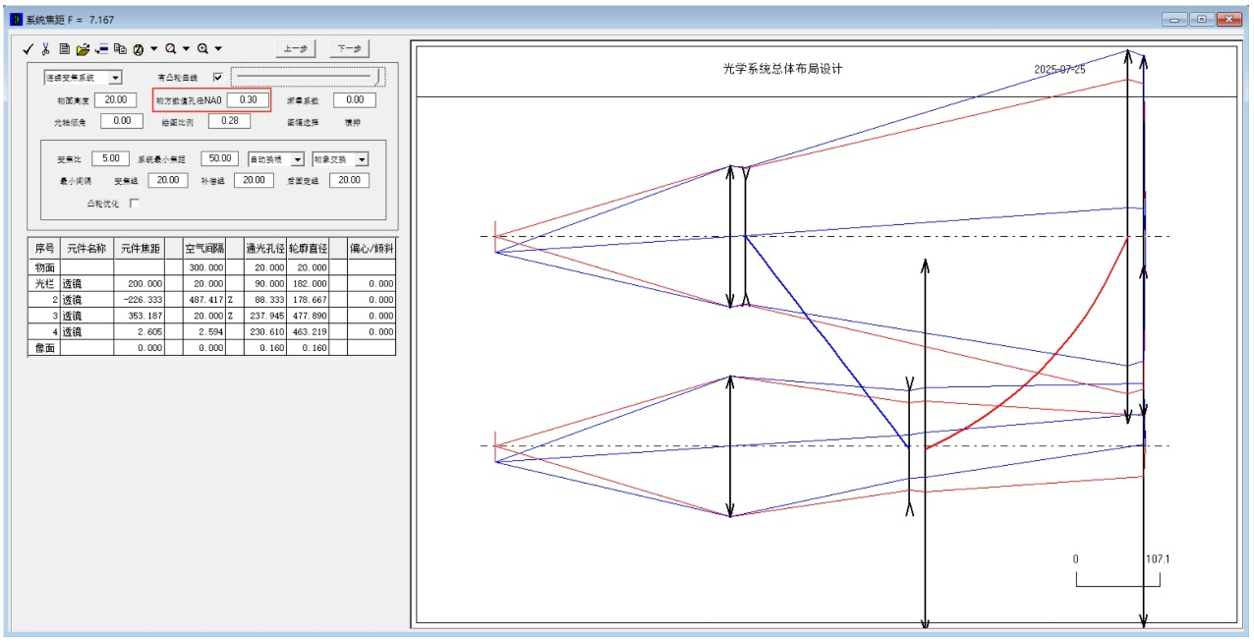Click the zoom out magnifier icon

click(x=171, y=48)
